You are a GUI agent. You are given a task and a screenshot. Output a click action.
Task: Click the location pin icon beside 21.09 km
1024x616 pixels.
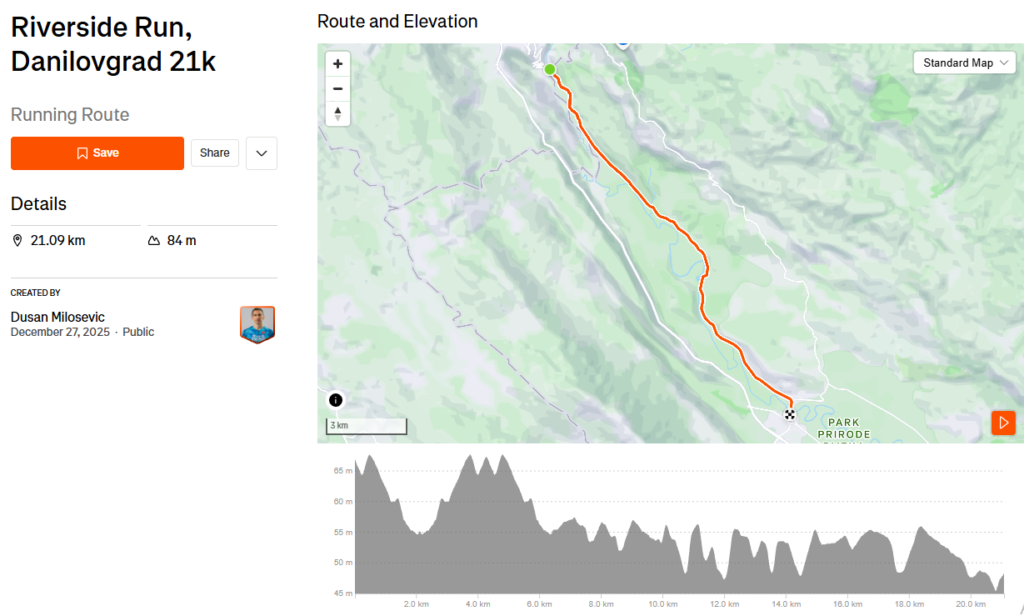(x=16, y=240)
